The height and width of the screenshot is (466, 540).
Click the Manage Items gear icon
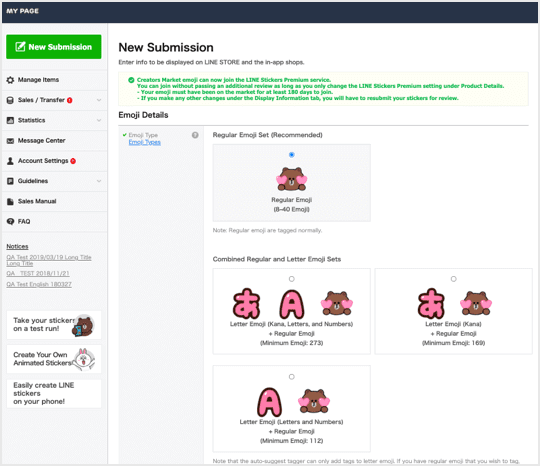pyautogui.click(x=10, y=80)
